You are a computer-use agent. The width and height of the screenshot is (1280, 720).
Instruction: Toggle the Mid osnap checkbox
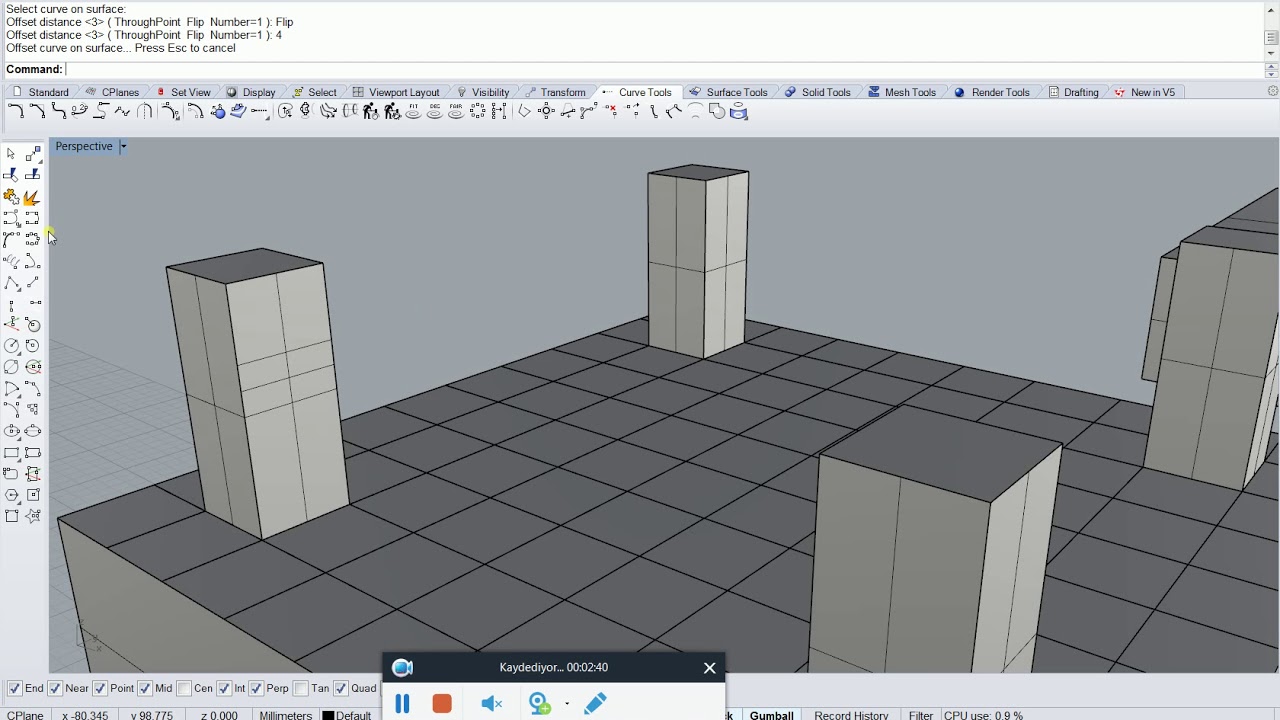(144, 688)
